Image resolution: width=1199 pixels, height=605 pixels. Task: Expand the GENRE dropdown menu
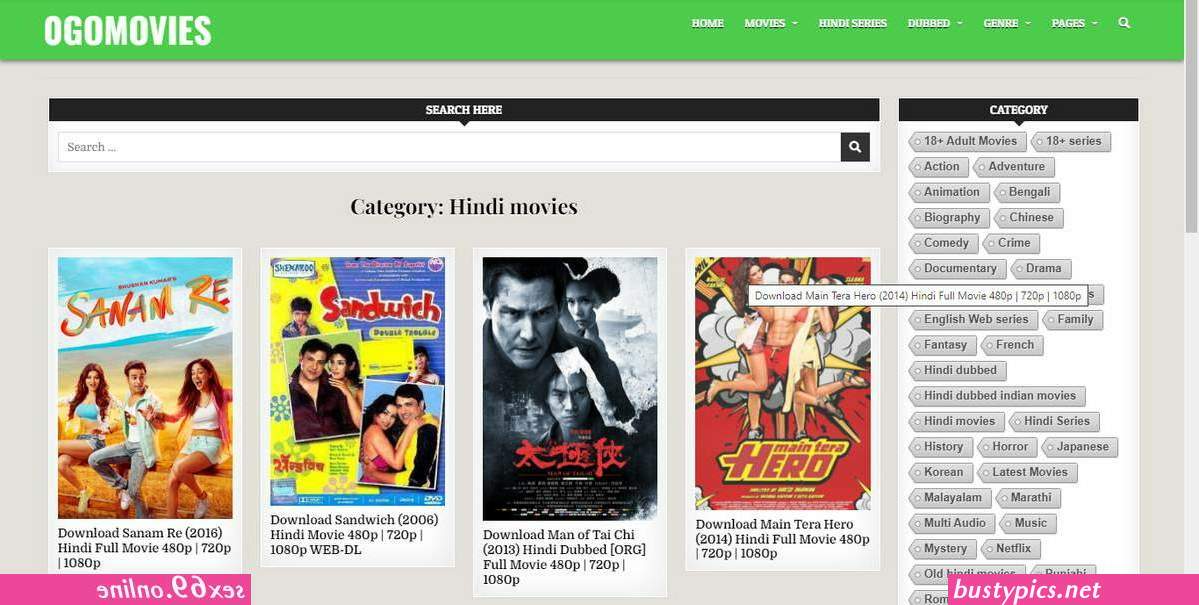coord(1007,23)
